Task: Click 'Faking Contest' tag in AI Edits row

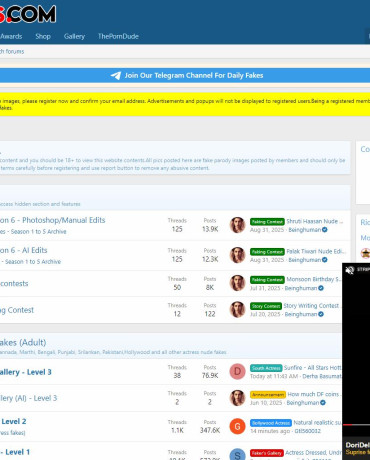Action: [267, 252]
